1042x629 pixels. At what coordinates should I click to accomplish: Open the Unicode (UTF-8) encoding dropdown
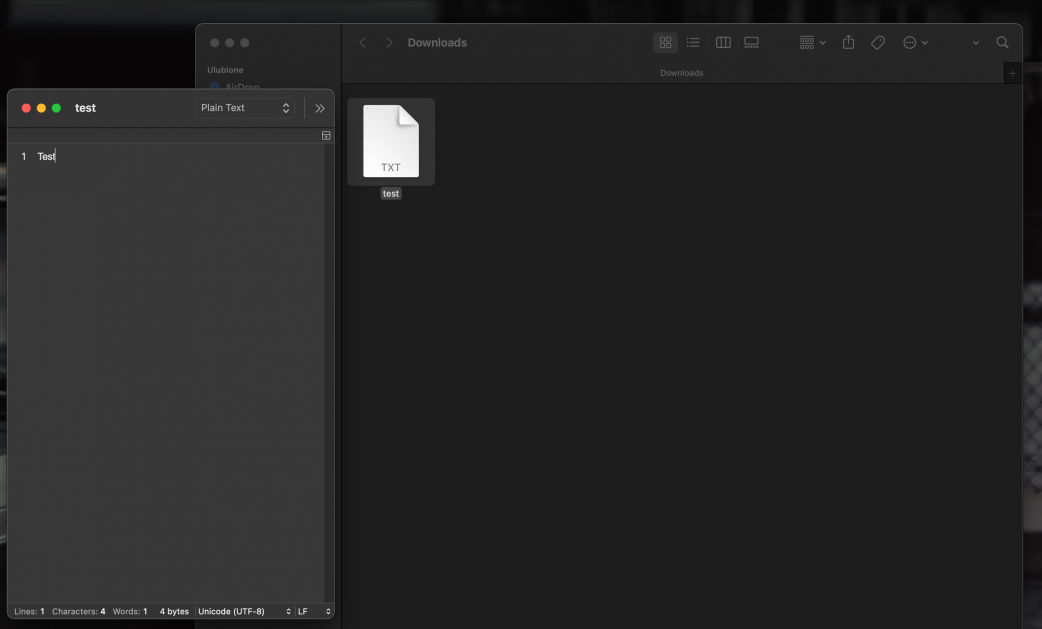point(244,611)
